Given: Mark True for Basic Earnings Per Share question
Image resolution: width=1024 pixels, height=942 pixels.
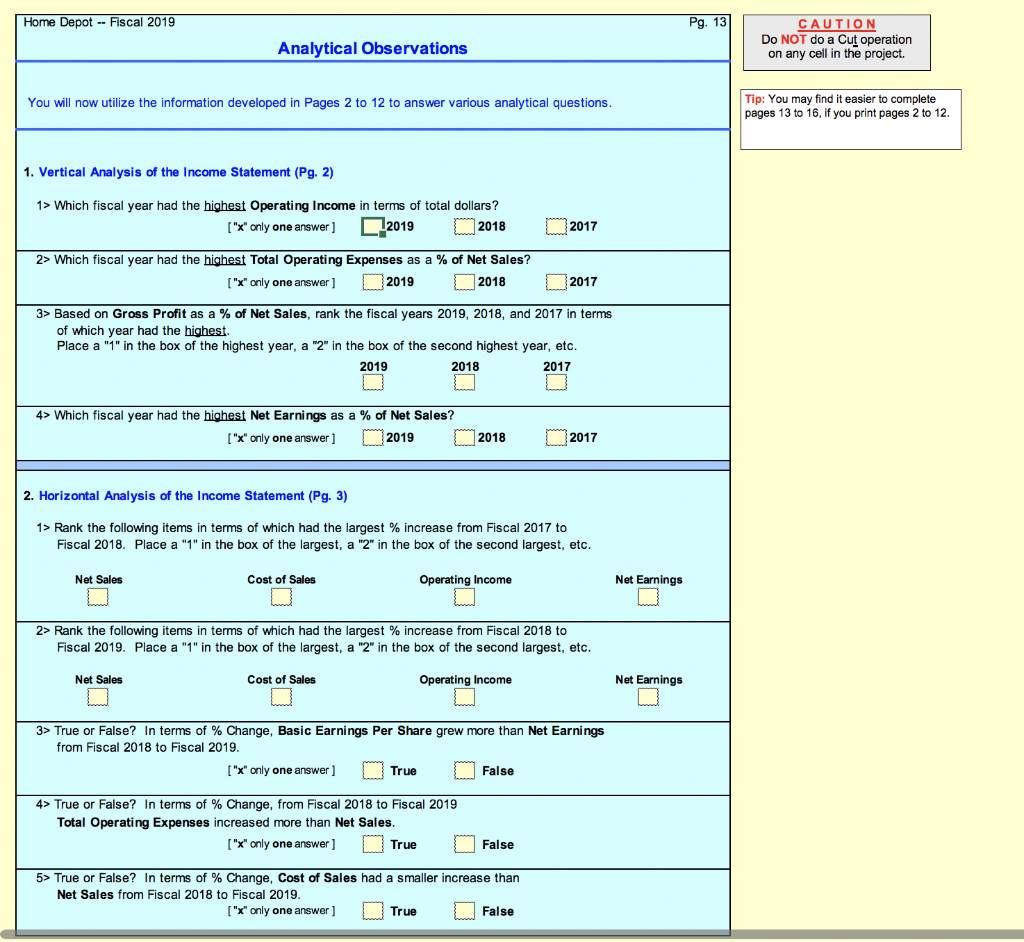Looking at the screenshot, I should [373, 770].
